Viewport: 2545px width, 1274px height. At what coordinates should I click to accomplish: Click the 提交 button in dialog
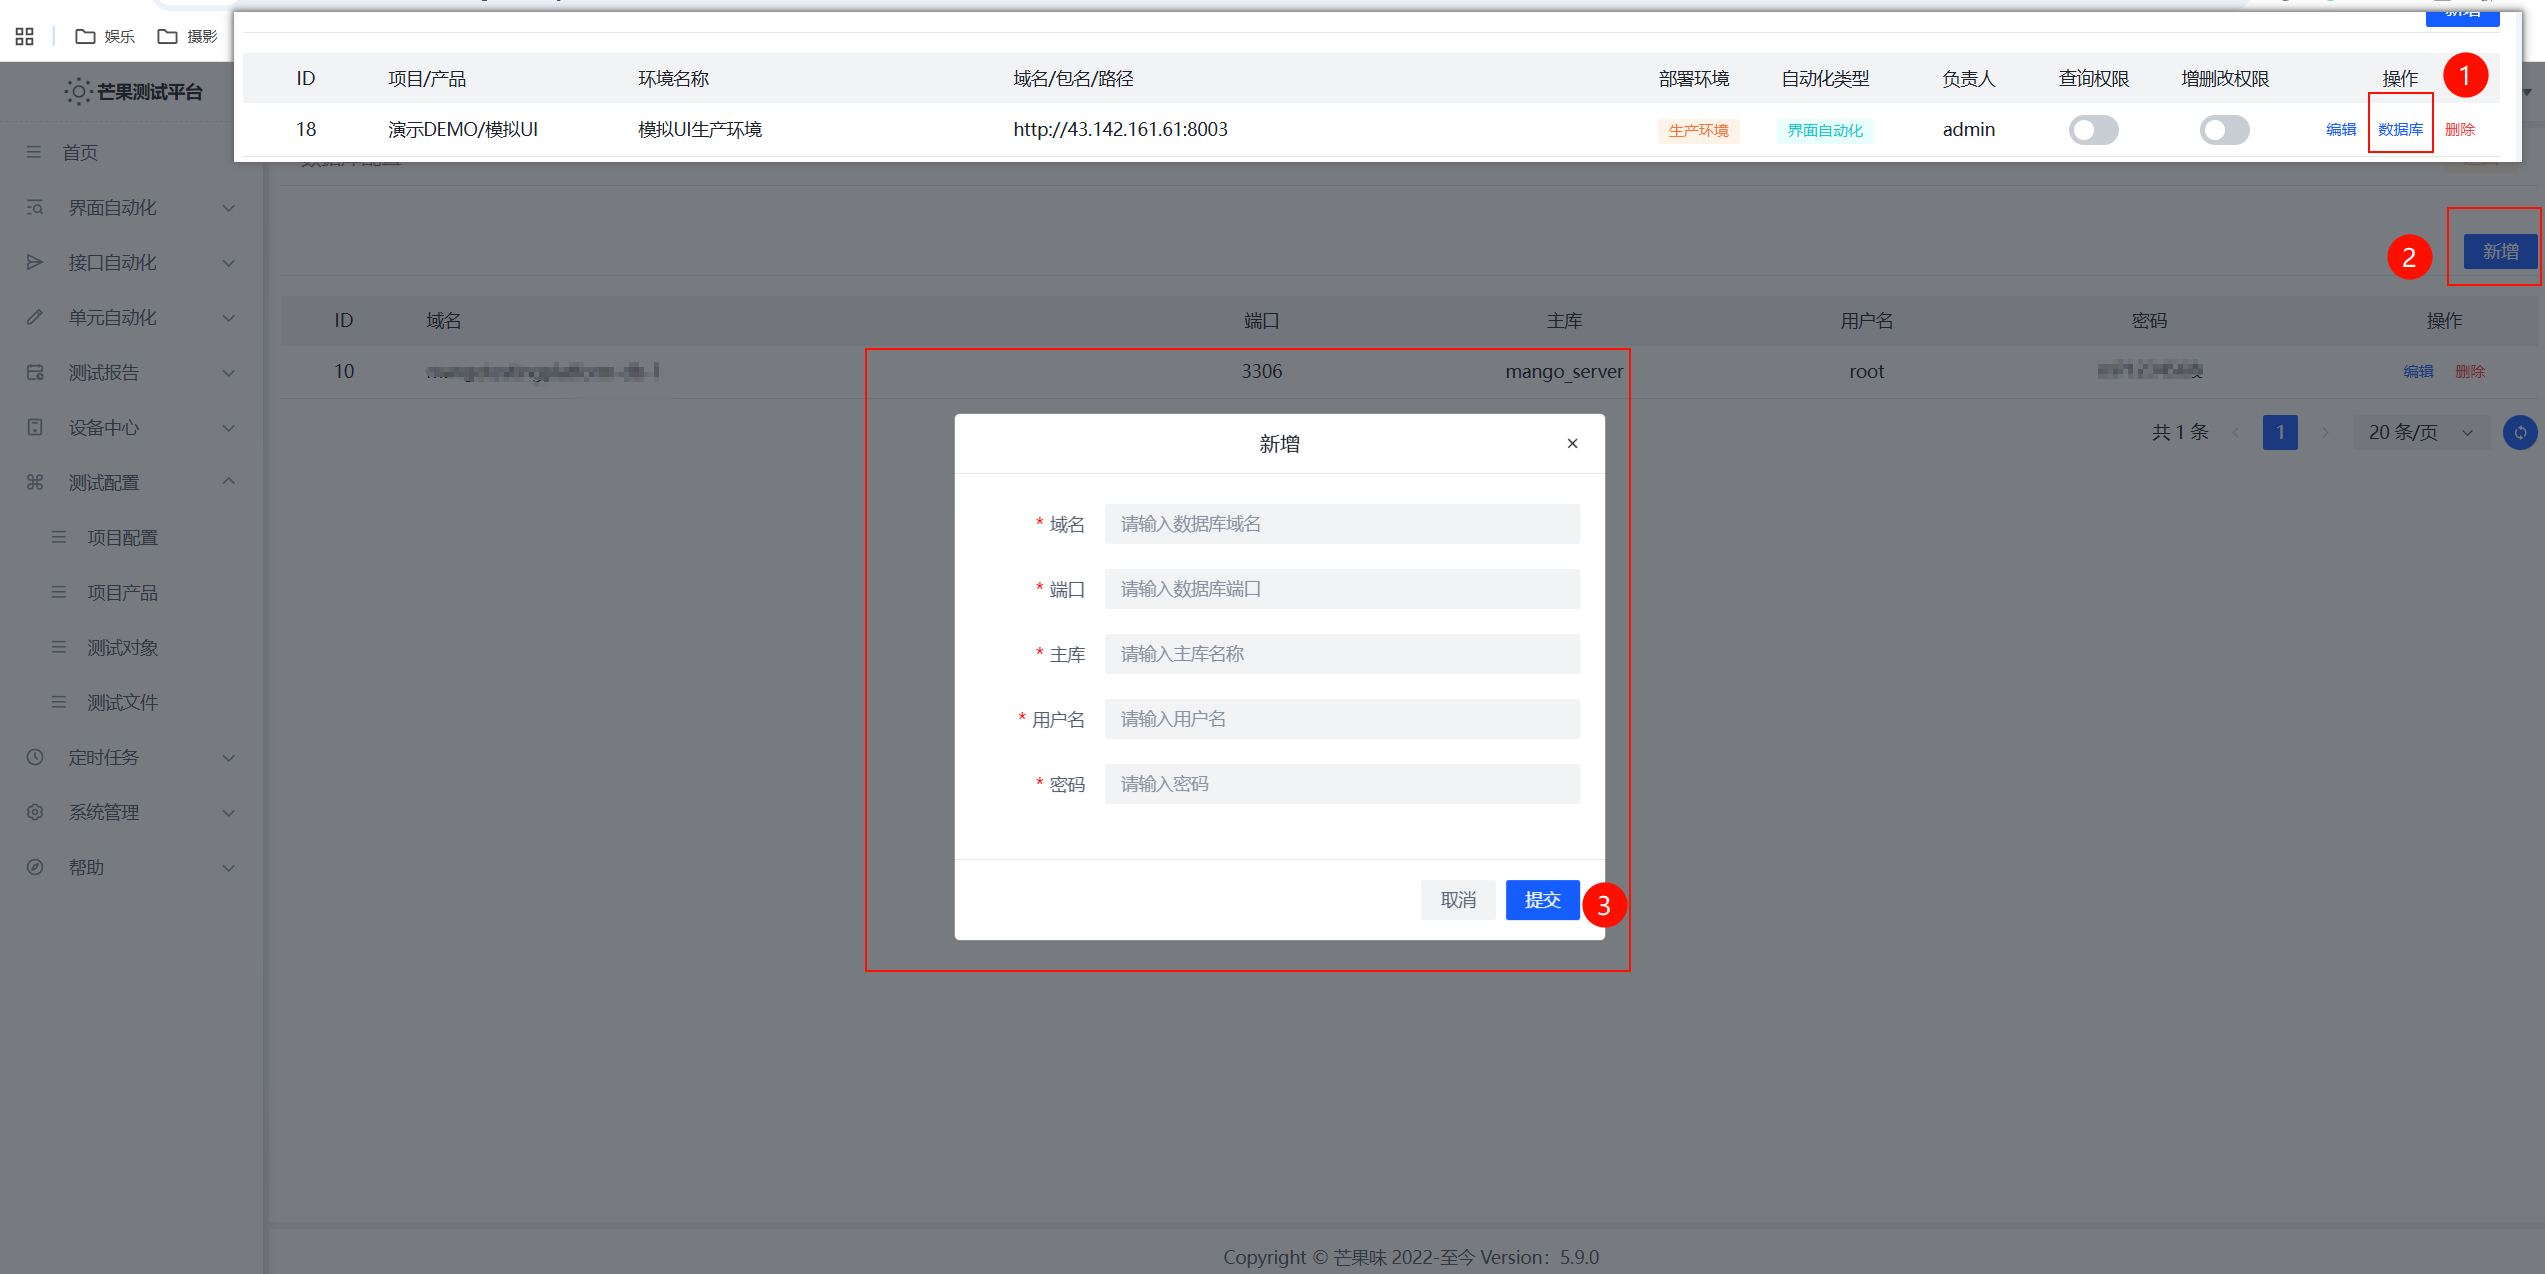coord(1542,900)
